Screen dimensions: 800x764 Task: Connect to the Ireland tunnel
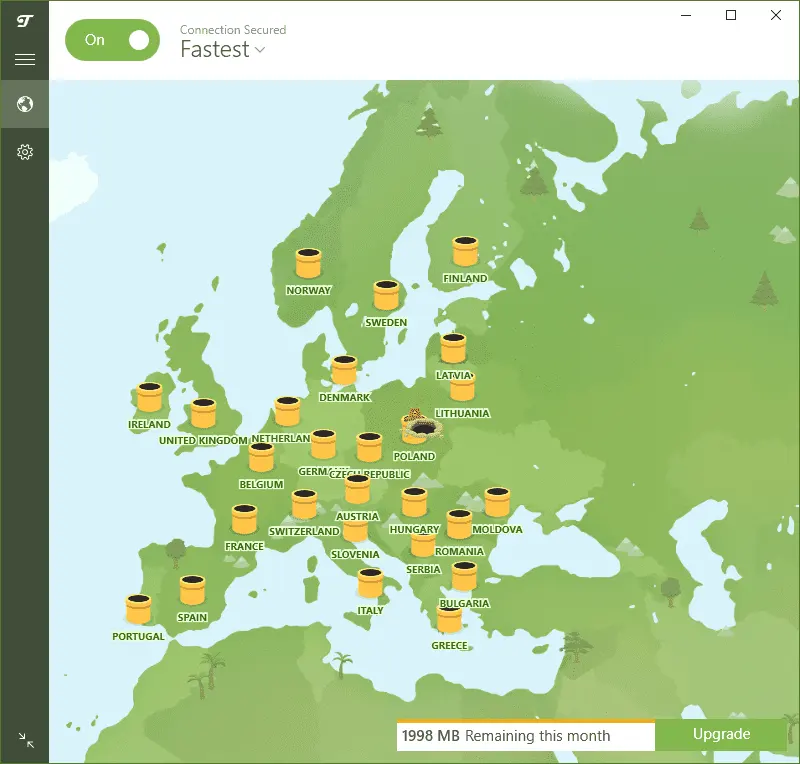pyautogui.click(x=149, y=398)
